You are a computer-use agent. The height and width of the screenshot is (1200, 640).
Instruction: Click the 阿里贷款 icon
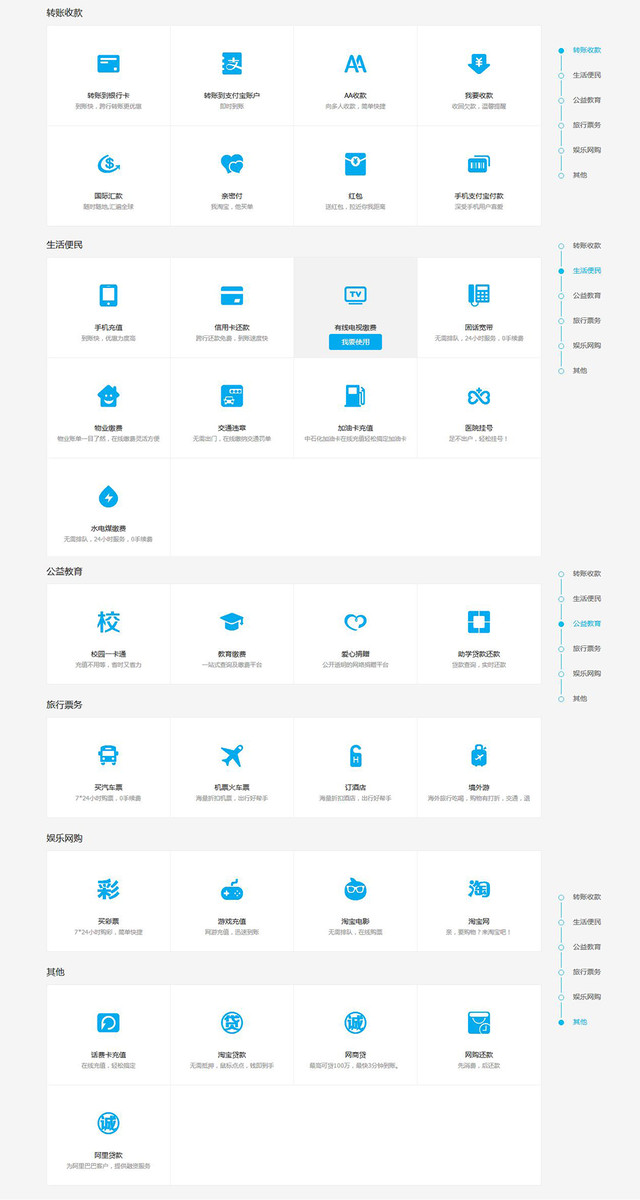tap(108, 1122)
